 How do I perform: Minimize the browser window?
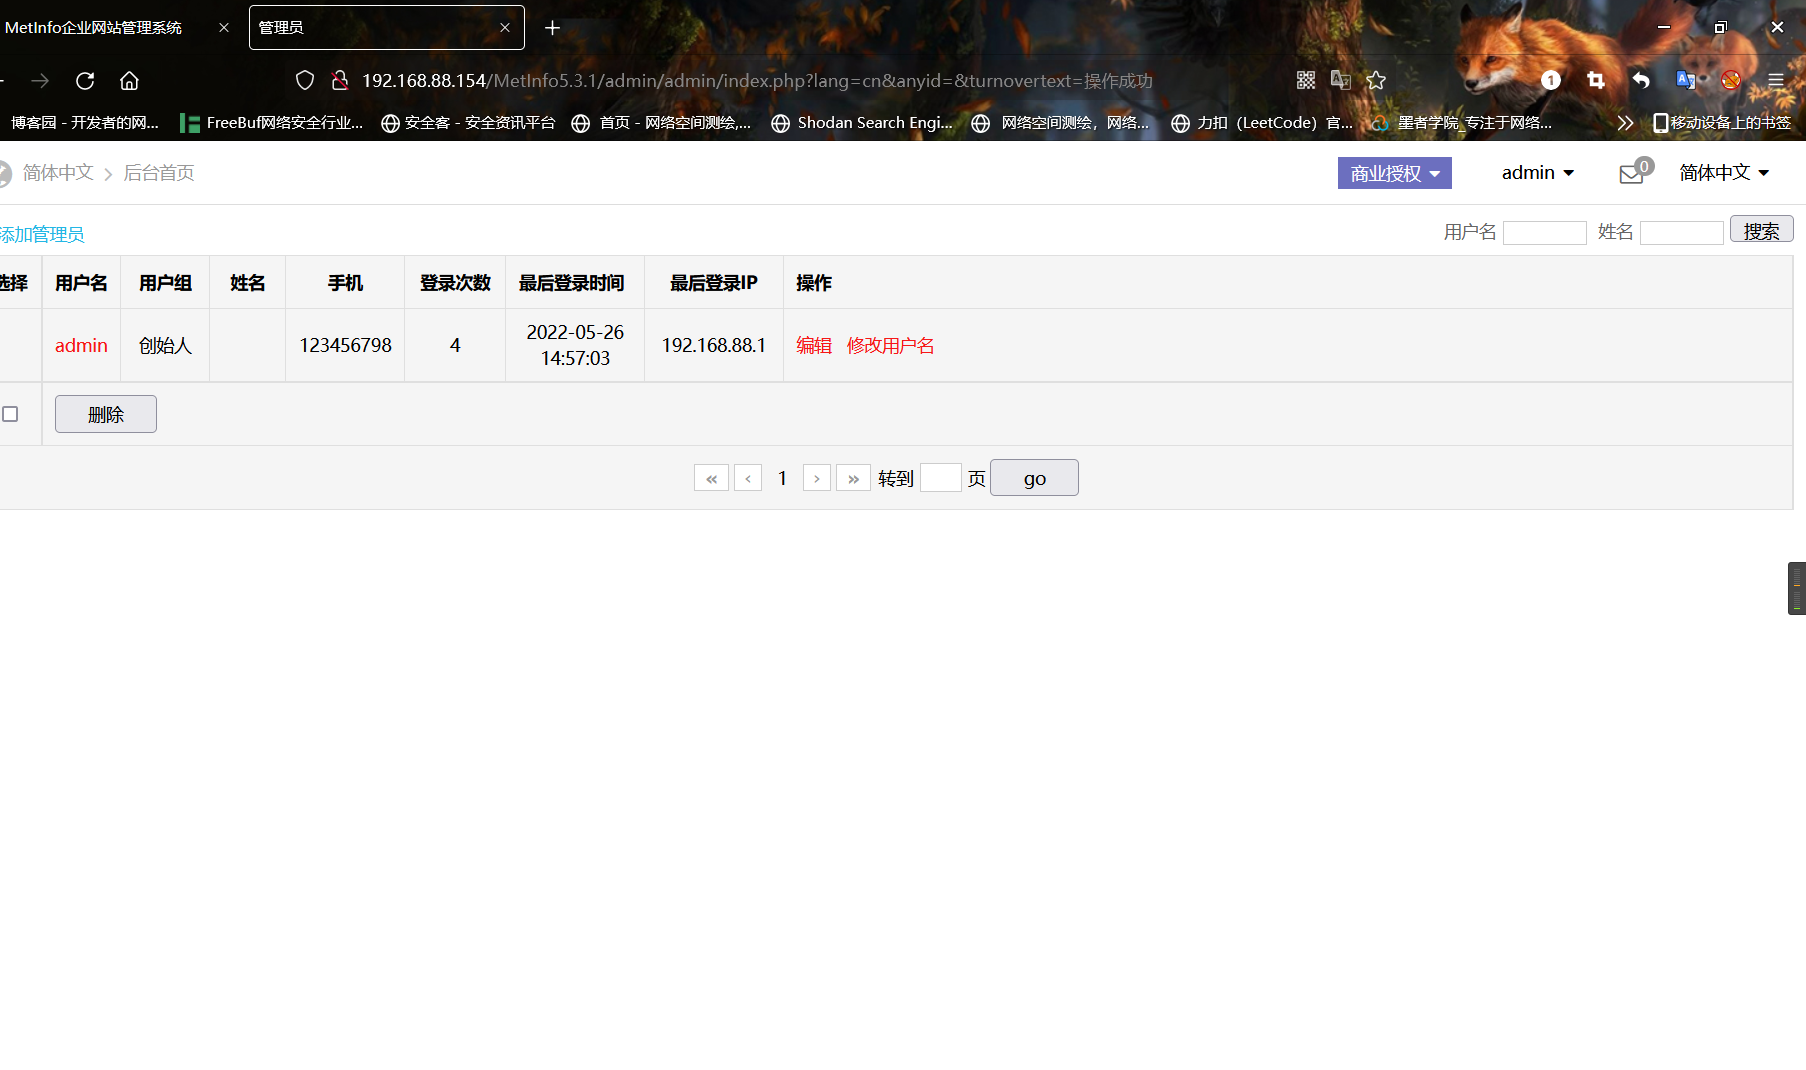coord(1664,27)
